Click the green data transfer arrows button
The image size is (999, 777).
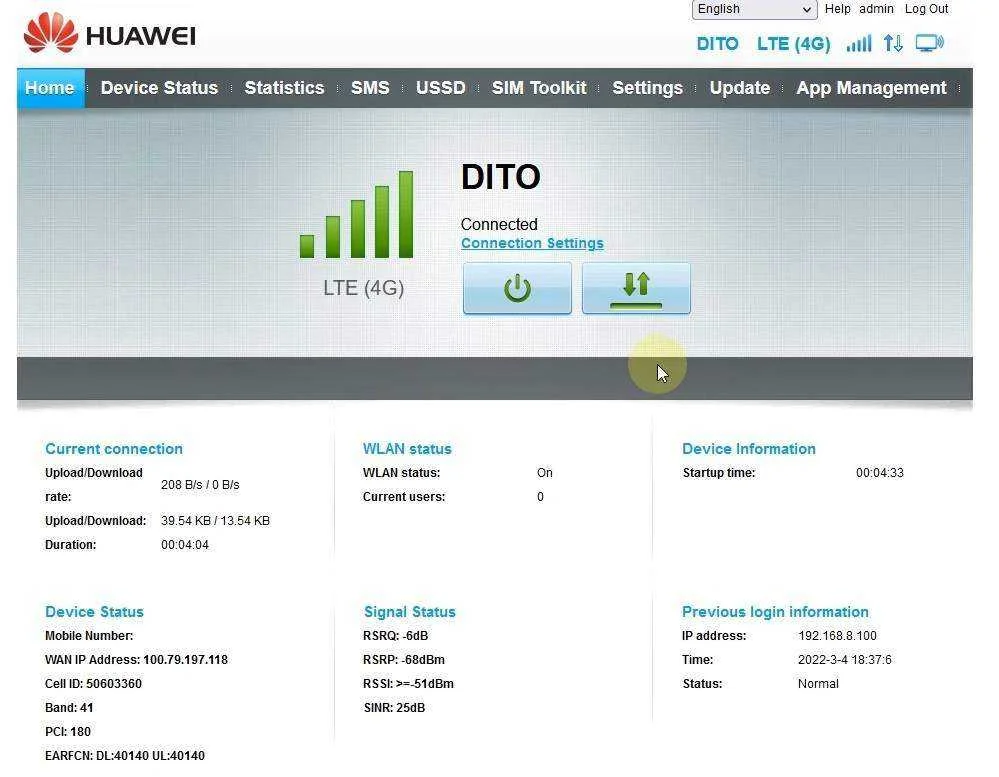click(x=636, y=289)
